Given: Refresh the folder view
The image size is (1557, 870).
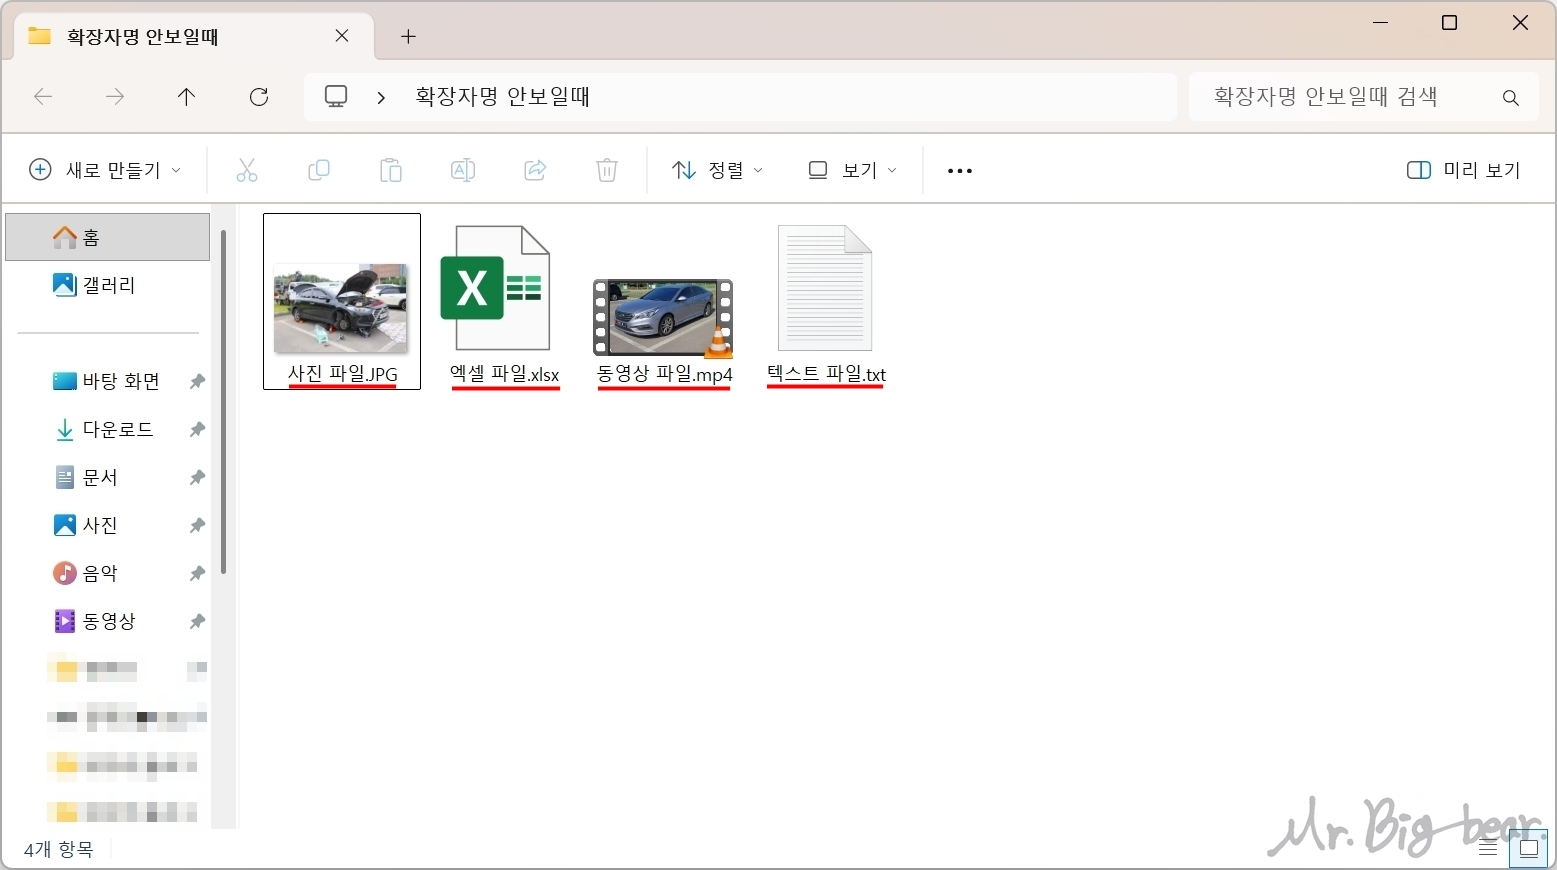Looking at the screenshot, I should [259, 97].
